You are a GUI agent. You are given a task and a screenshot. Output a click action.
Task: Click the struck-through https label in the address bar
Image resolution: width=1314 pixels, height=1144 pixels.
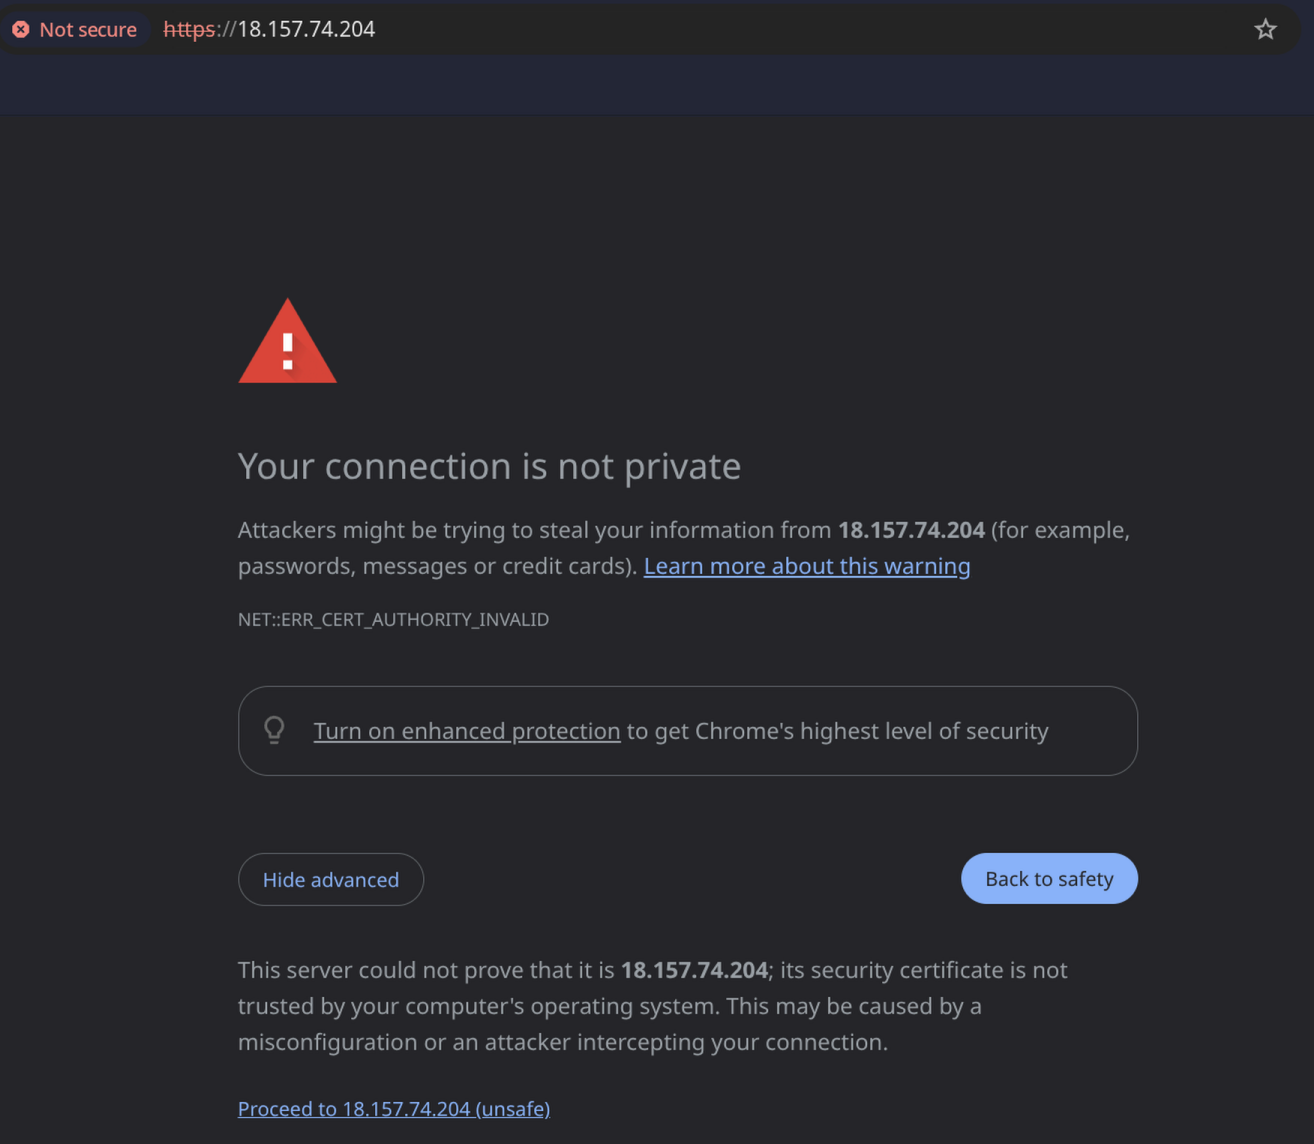tap(190, 29)
